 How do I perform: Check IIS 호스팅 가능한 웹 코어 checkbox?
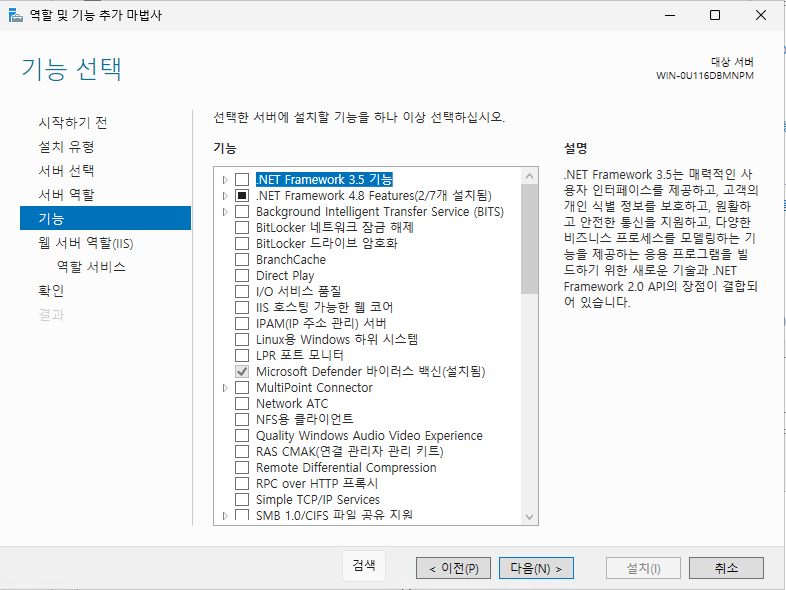(242, 307)
